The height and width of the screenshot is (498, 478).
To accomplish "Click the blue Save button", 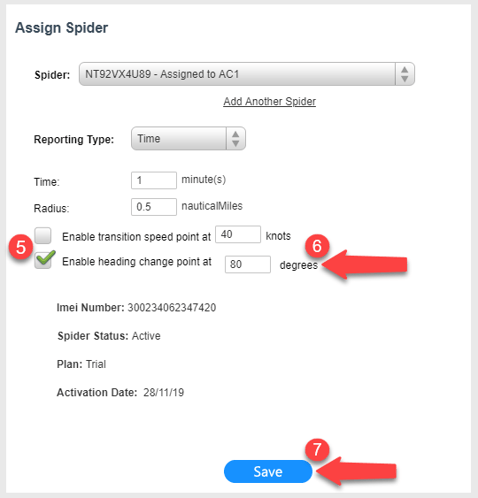I will tap(268, 472).
